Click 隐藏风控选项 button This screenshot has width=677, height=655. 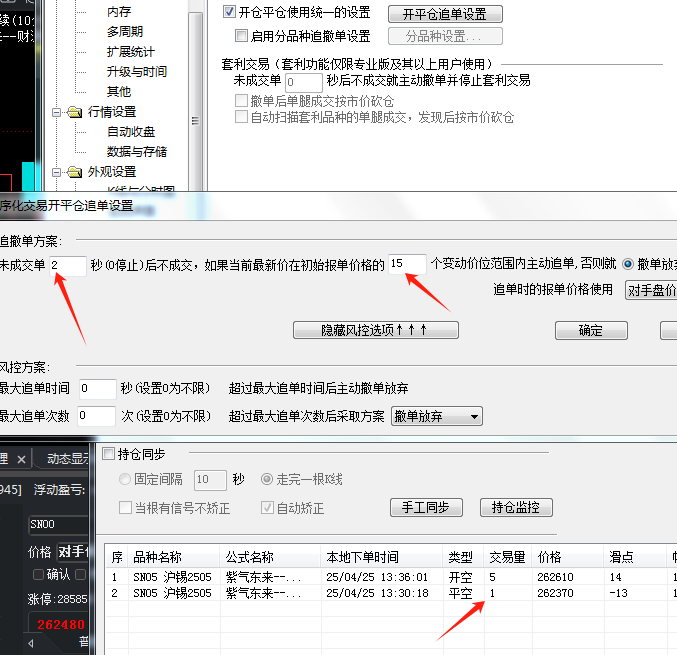[376, 330]
